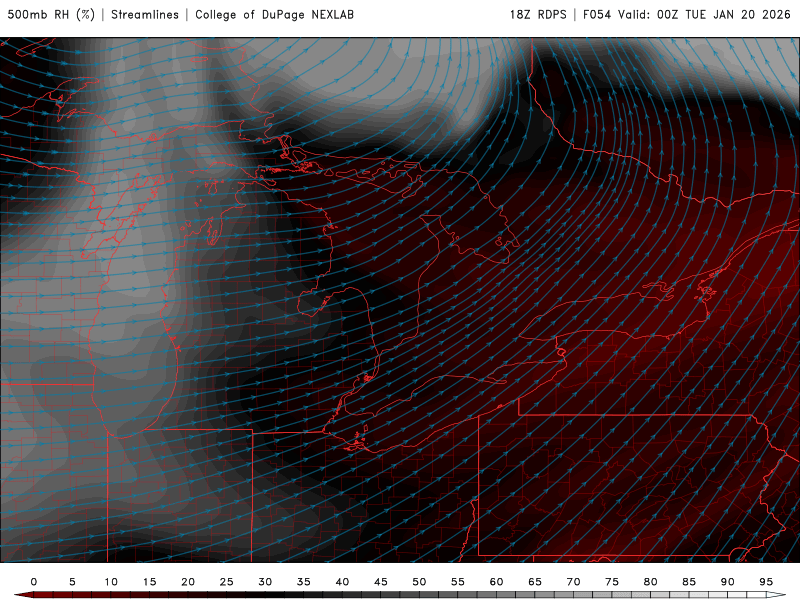Click the 90 label on the color bar

point(728,582)
